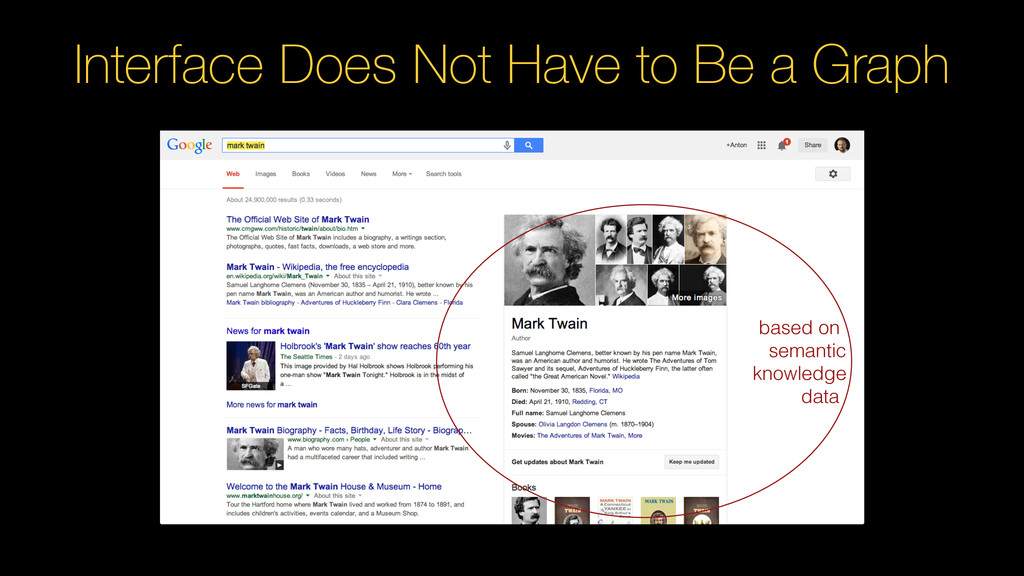Image resolution: width=1024 pixels, height=576 pixels.
Task: Expand the arrow next to the cmgww.com URL
Action: coord(363,229)
